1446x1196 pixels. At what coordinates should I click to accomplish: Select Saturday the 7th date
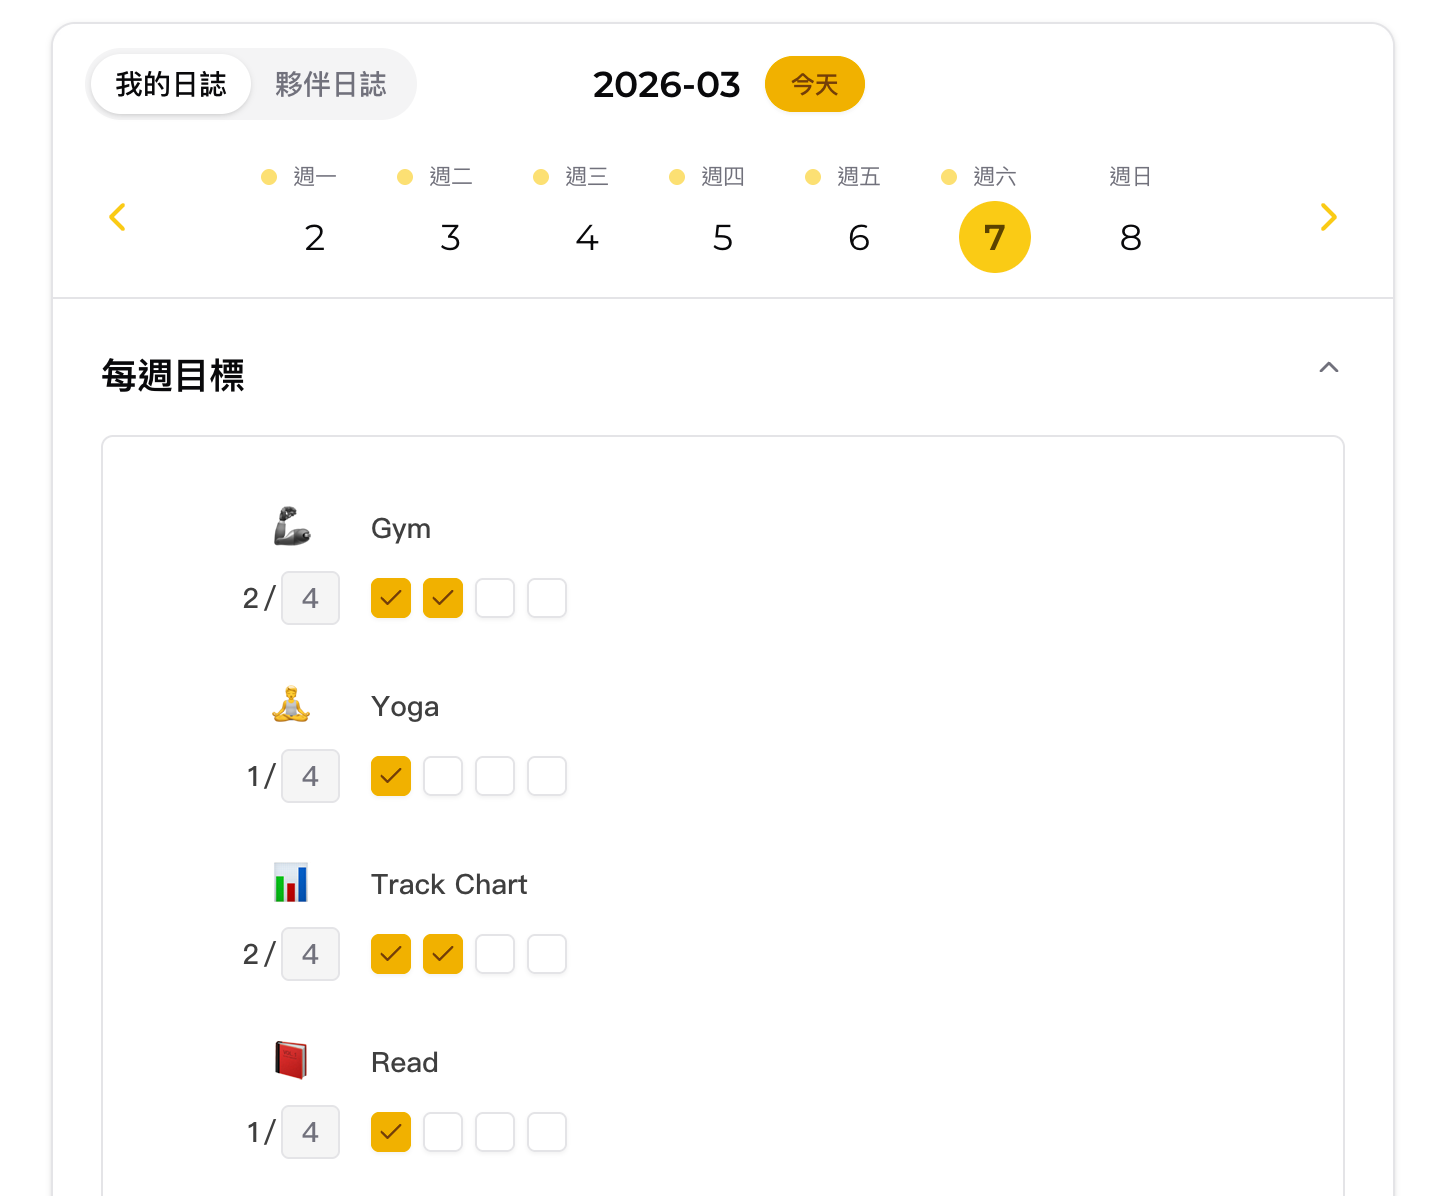pyautogui.click(x=994, y=237)
